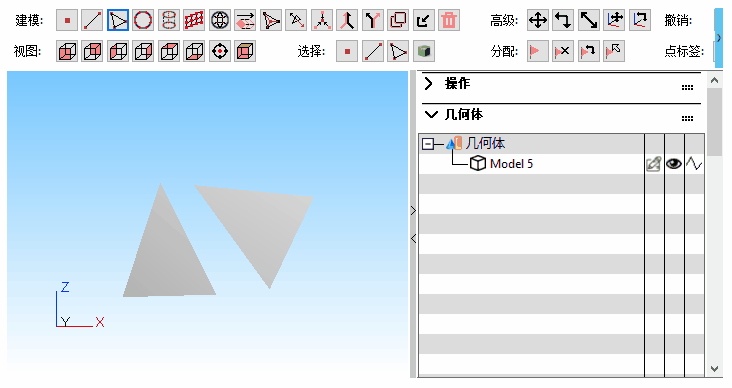Toggle the wireframe zigzag icon for Model 5
The height and width of the screenshot is (388, 732).
[x=694, y=164]
